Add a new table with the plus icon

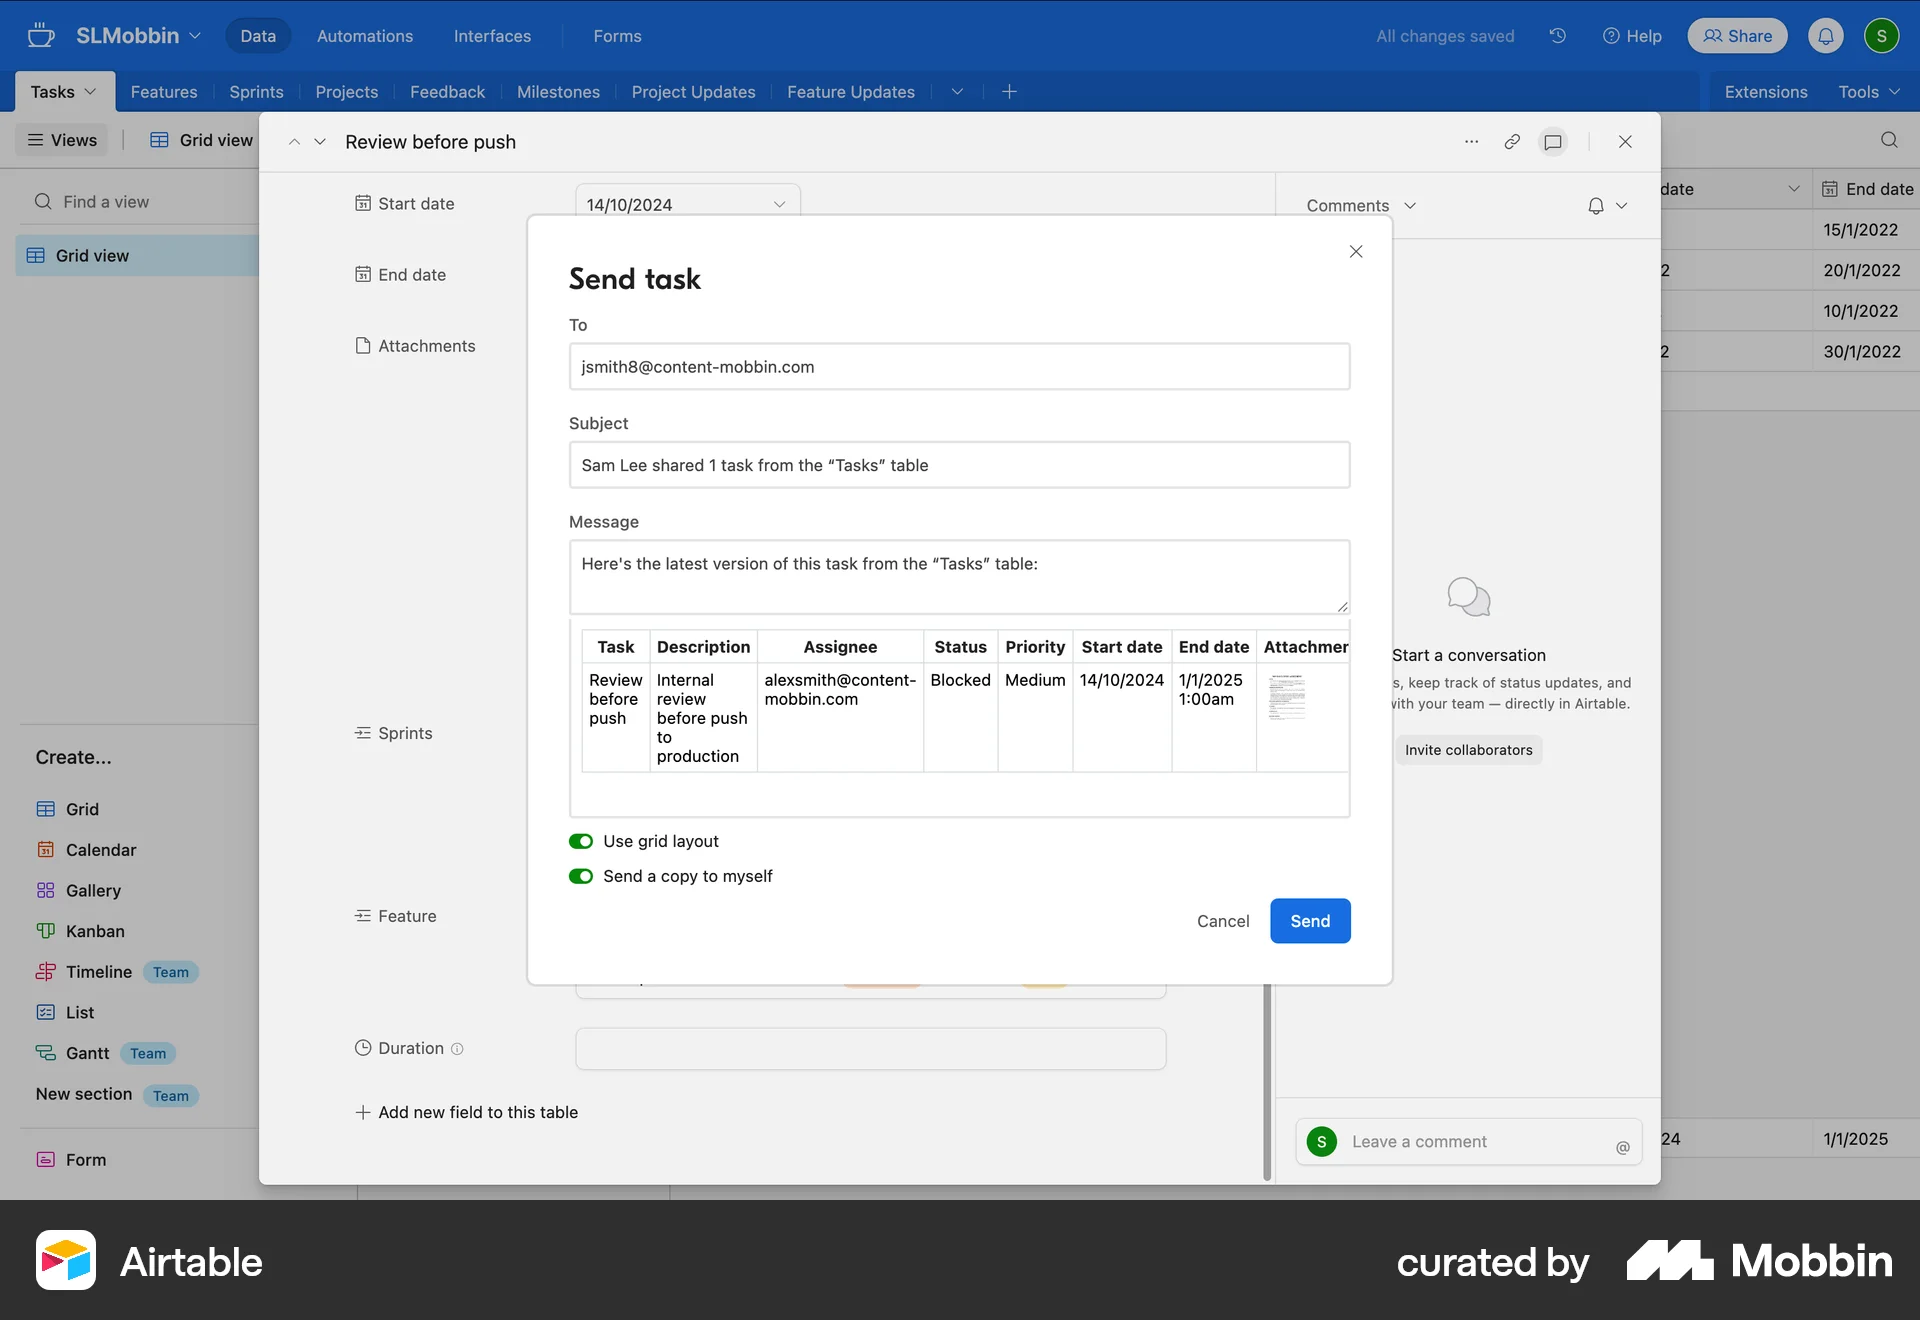1008,91
